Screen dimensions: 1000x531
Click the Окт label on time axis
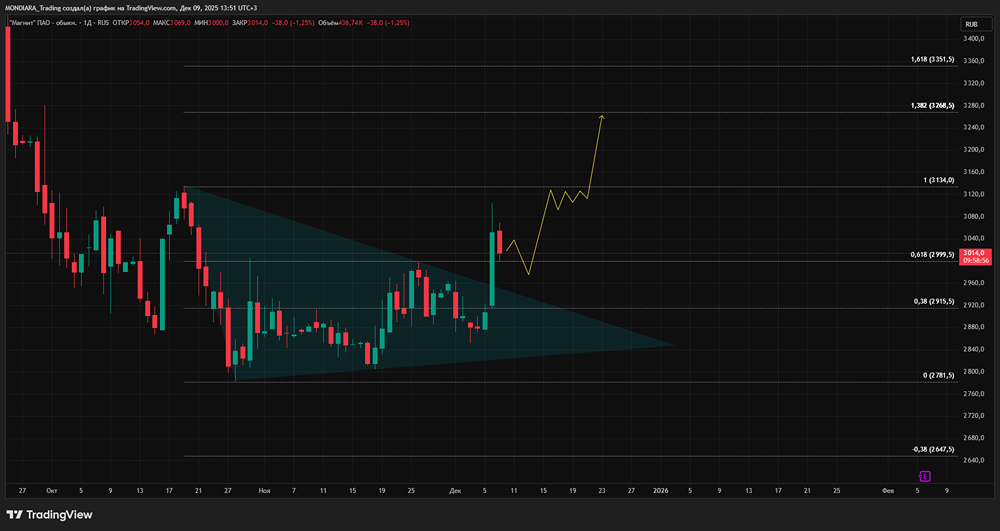tap(52, 491)
